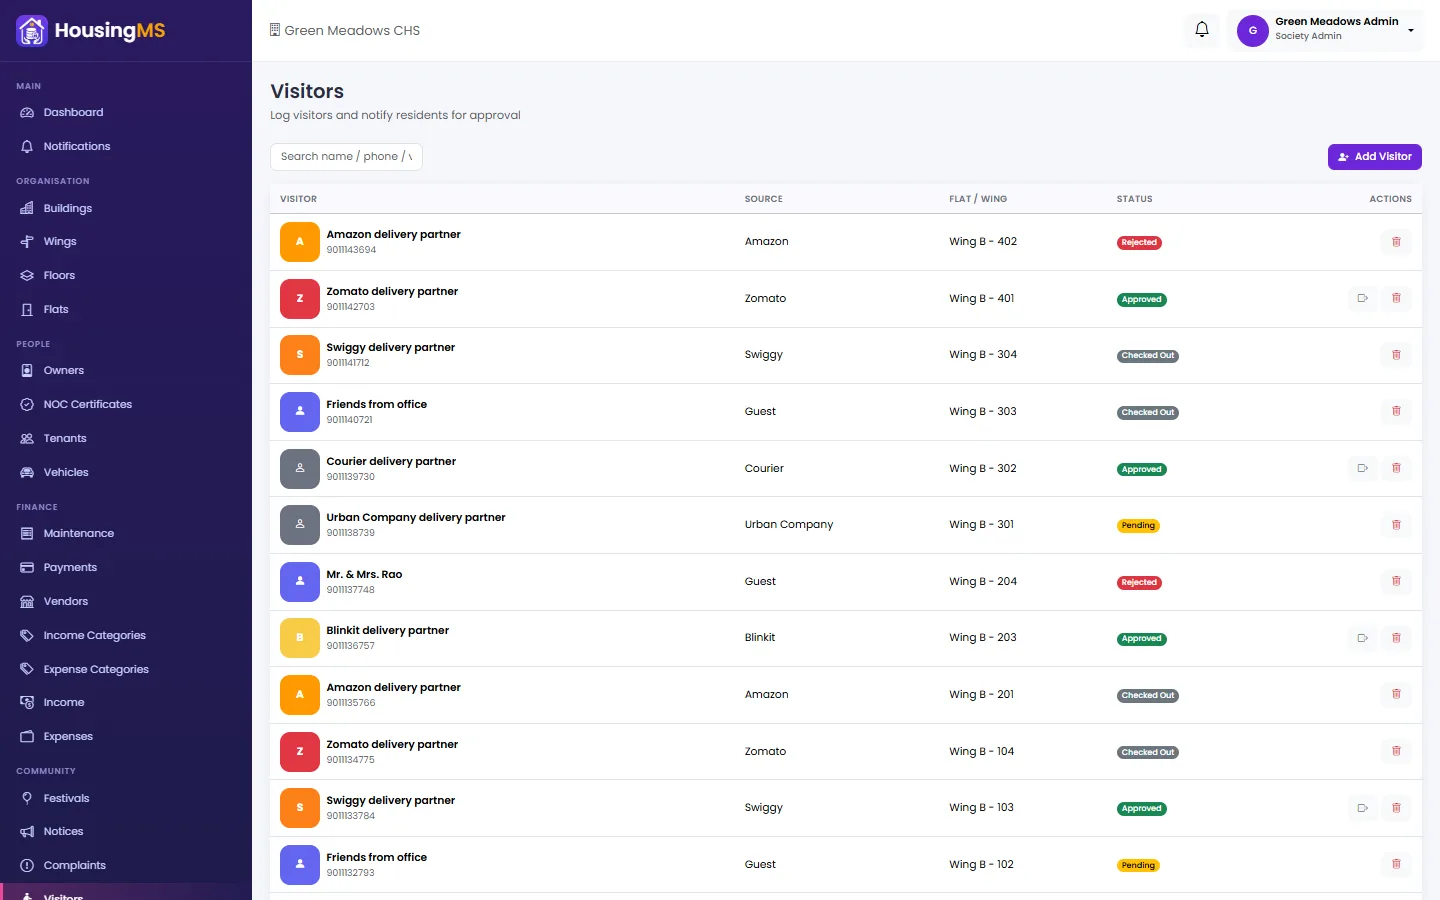Open the notifications bell icon

[x=1202, y=30]
